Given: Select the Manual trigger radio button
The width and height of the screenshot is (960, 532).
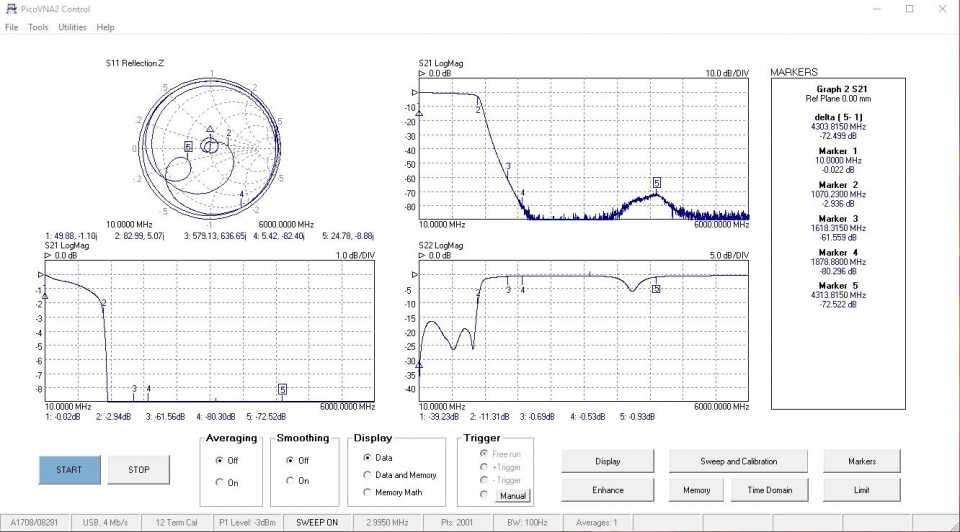Looking at the screenshot, I should (485, 495).
